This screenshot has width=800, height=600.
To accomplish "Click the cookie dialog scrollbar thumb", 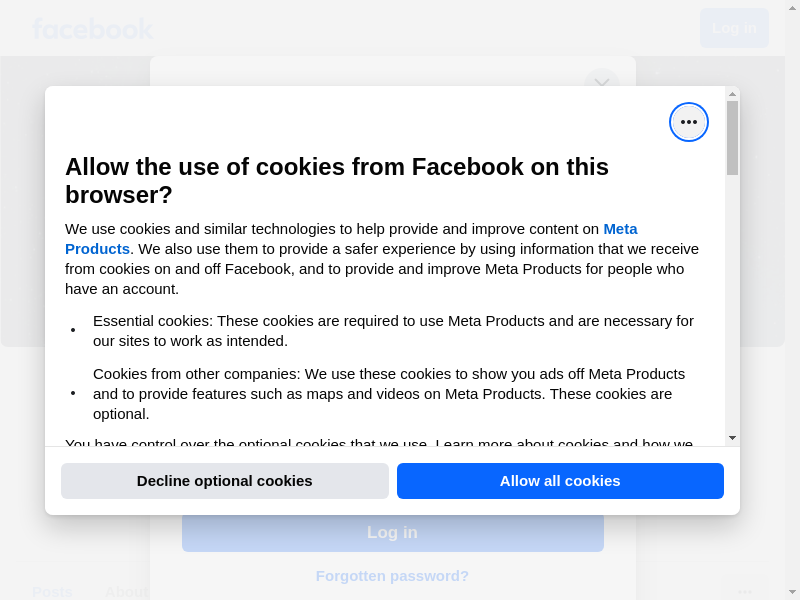I will click(x=732, y=138).
